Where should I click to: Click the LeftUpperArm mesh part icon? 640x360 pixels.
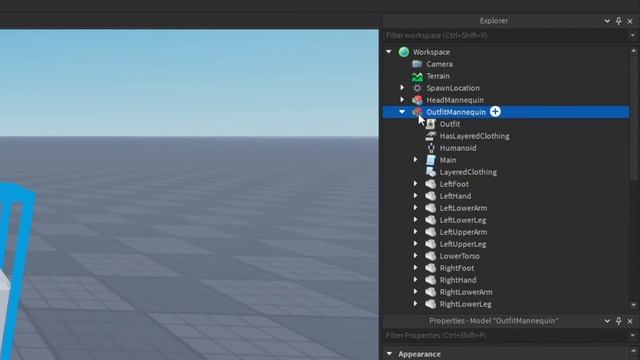tap(430, 232)
